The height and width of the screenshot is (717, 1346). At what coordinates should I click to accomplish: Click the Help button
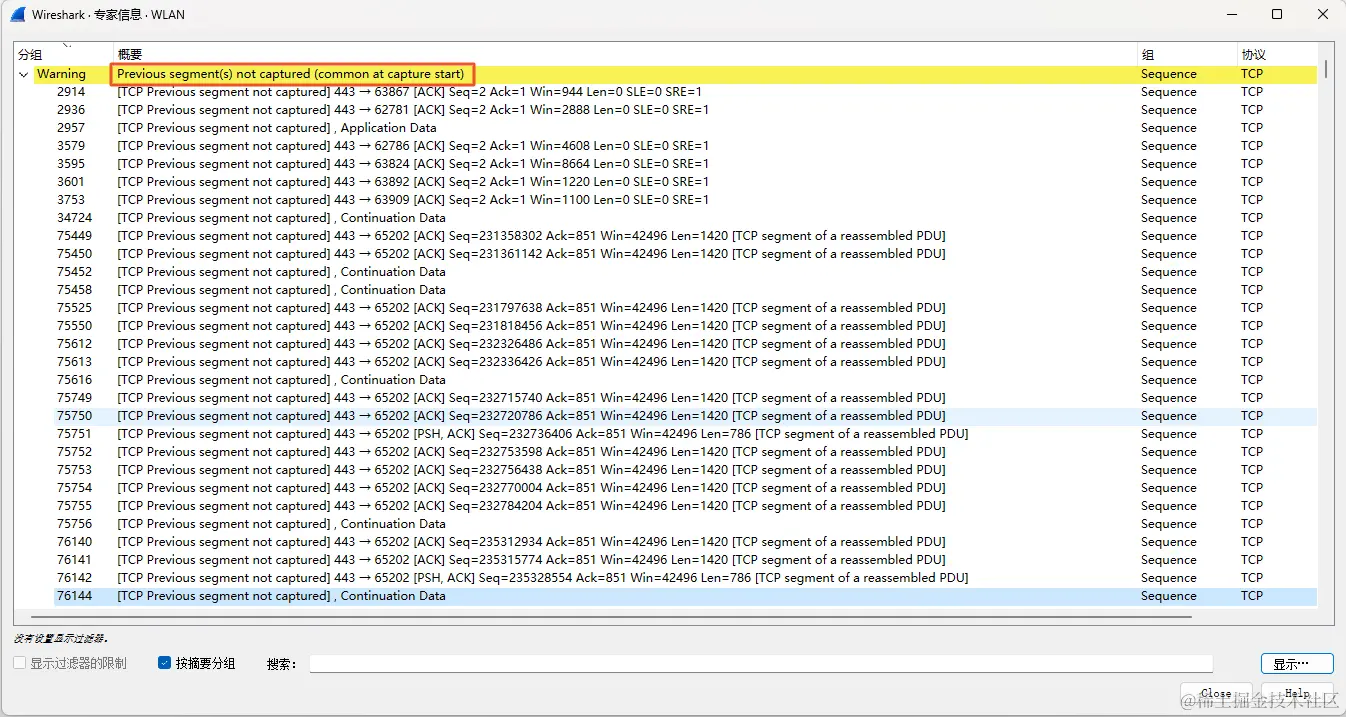tap(1297, 693)
